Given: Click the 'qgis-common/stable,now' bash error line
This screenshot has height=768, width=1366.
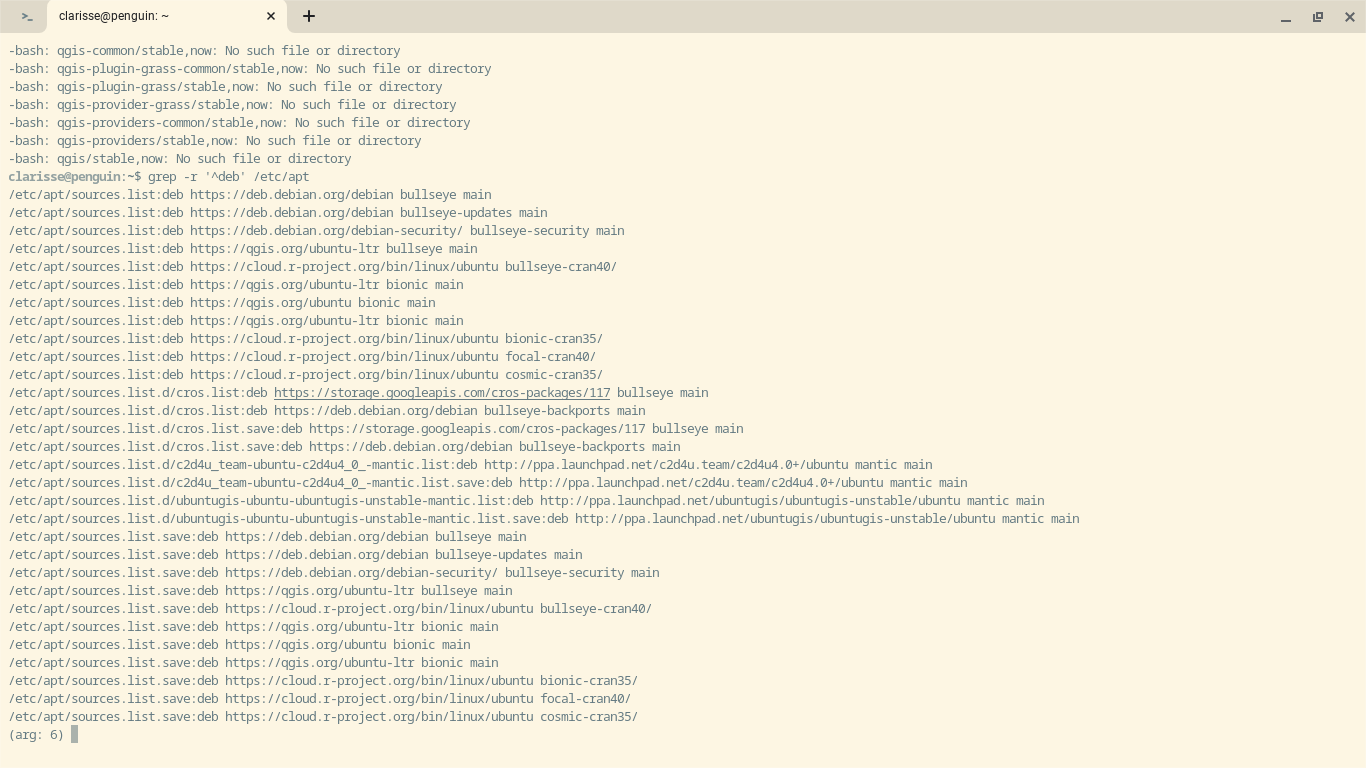Looking at the screenshot, I should pos(204,51).
